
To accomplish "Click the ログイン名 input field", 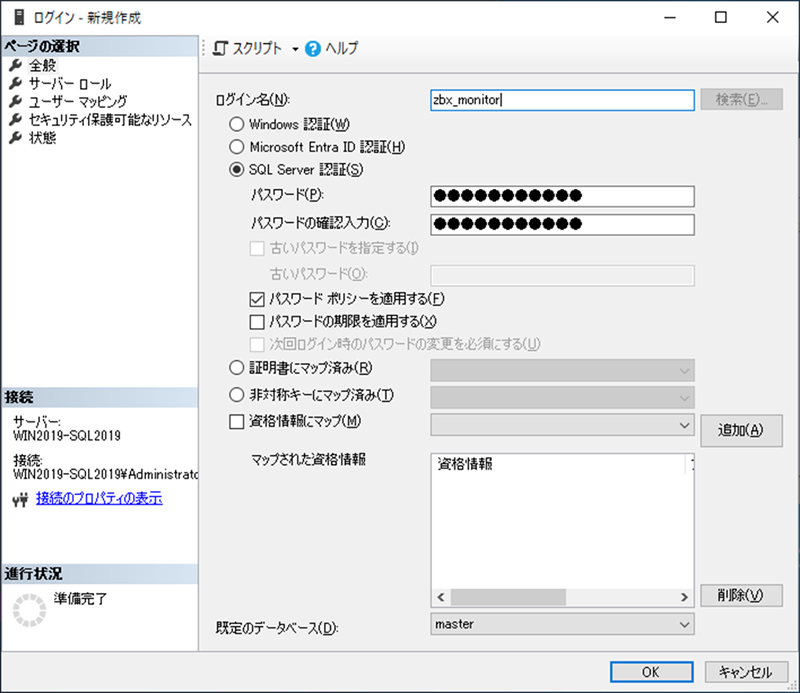I will point(561,100).
